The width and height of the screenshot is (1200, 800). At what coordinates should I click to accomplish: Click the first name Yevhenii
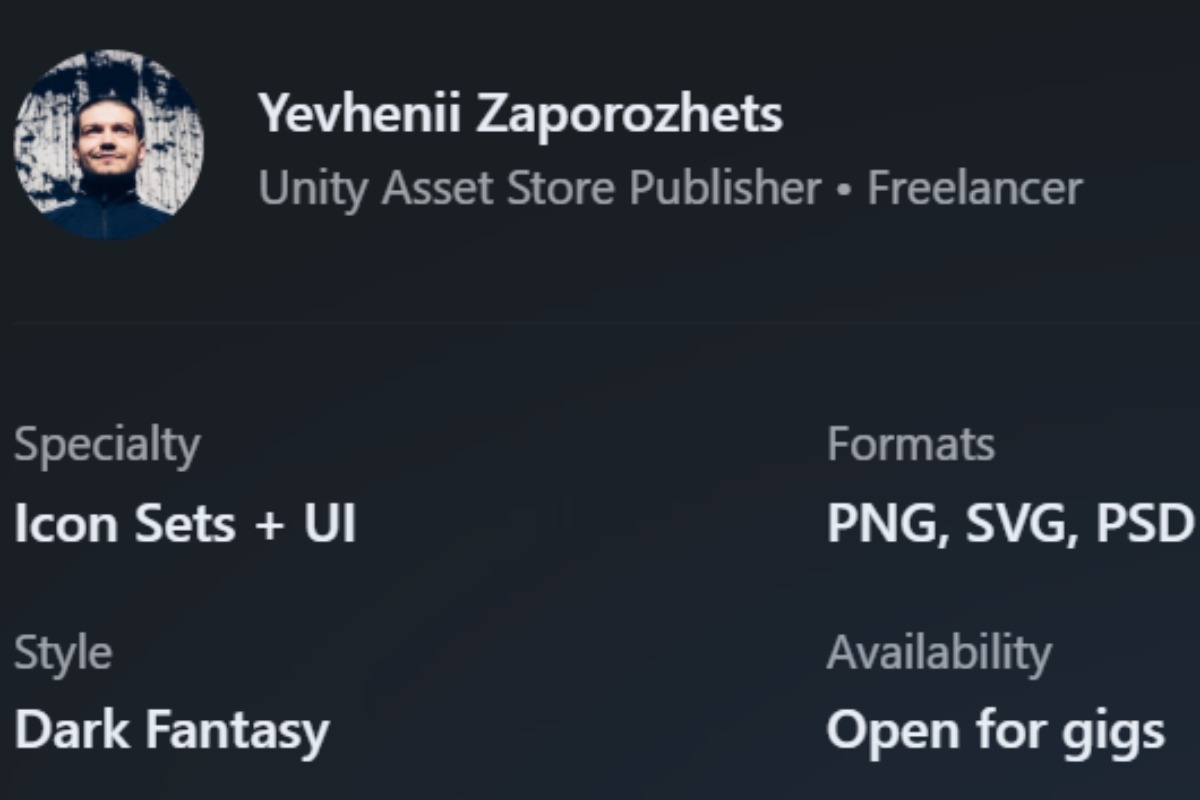click(x=359, y=113)
